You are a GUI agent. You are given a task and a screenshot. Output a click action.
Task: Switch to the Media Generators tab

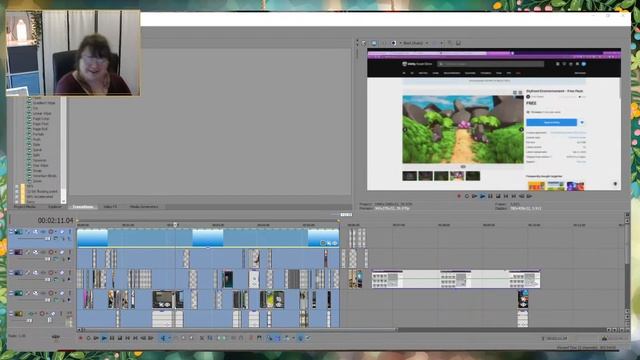(144, 207)
